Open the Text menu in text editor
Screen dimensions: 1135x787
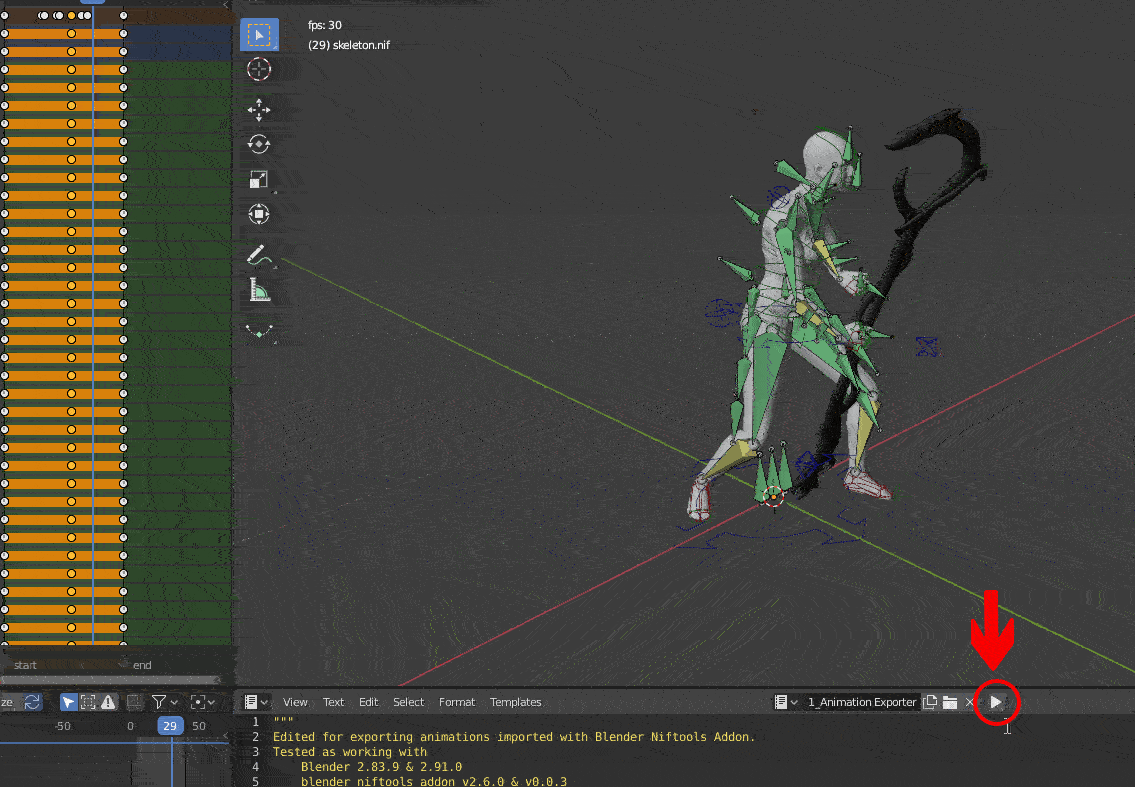coord(334,702)
